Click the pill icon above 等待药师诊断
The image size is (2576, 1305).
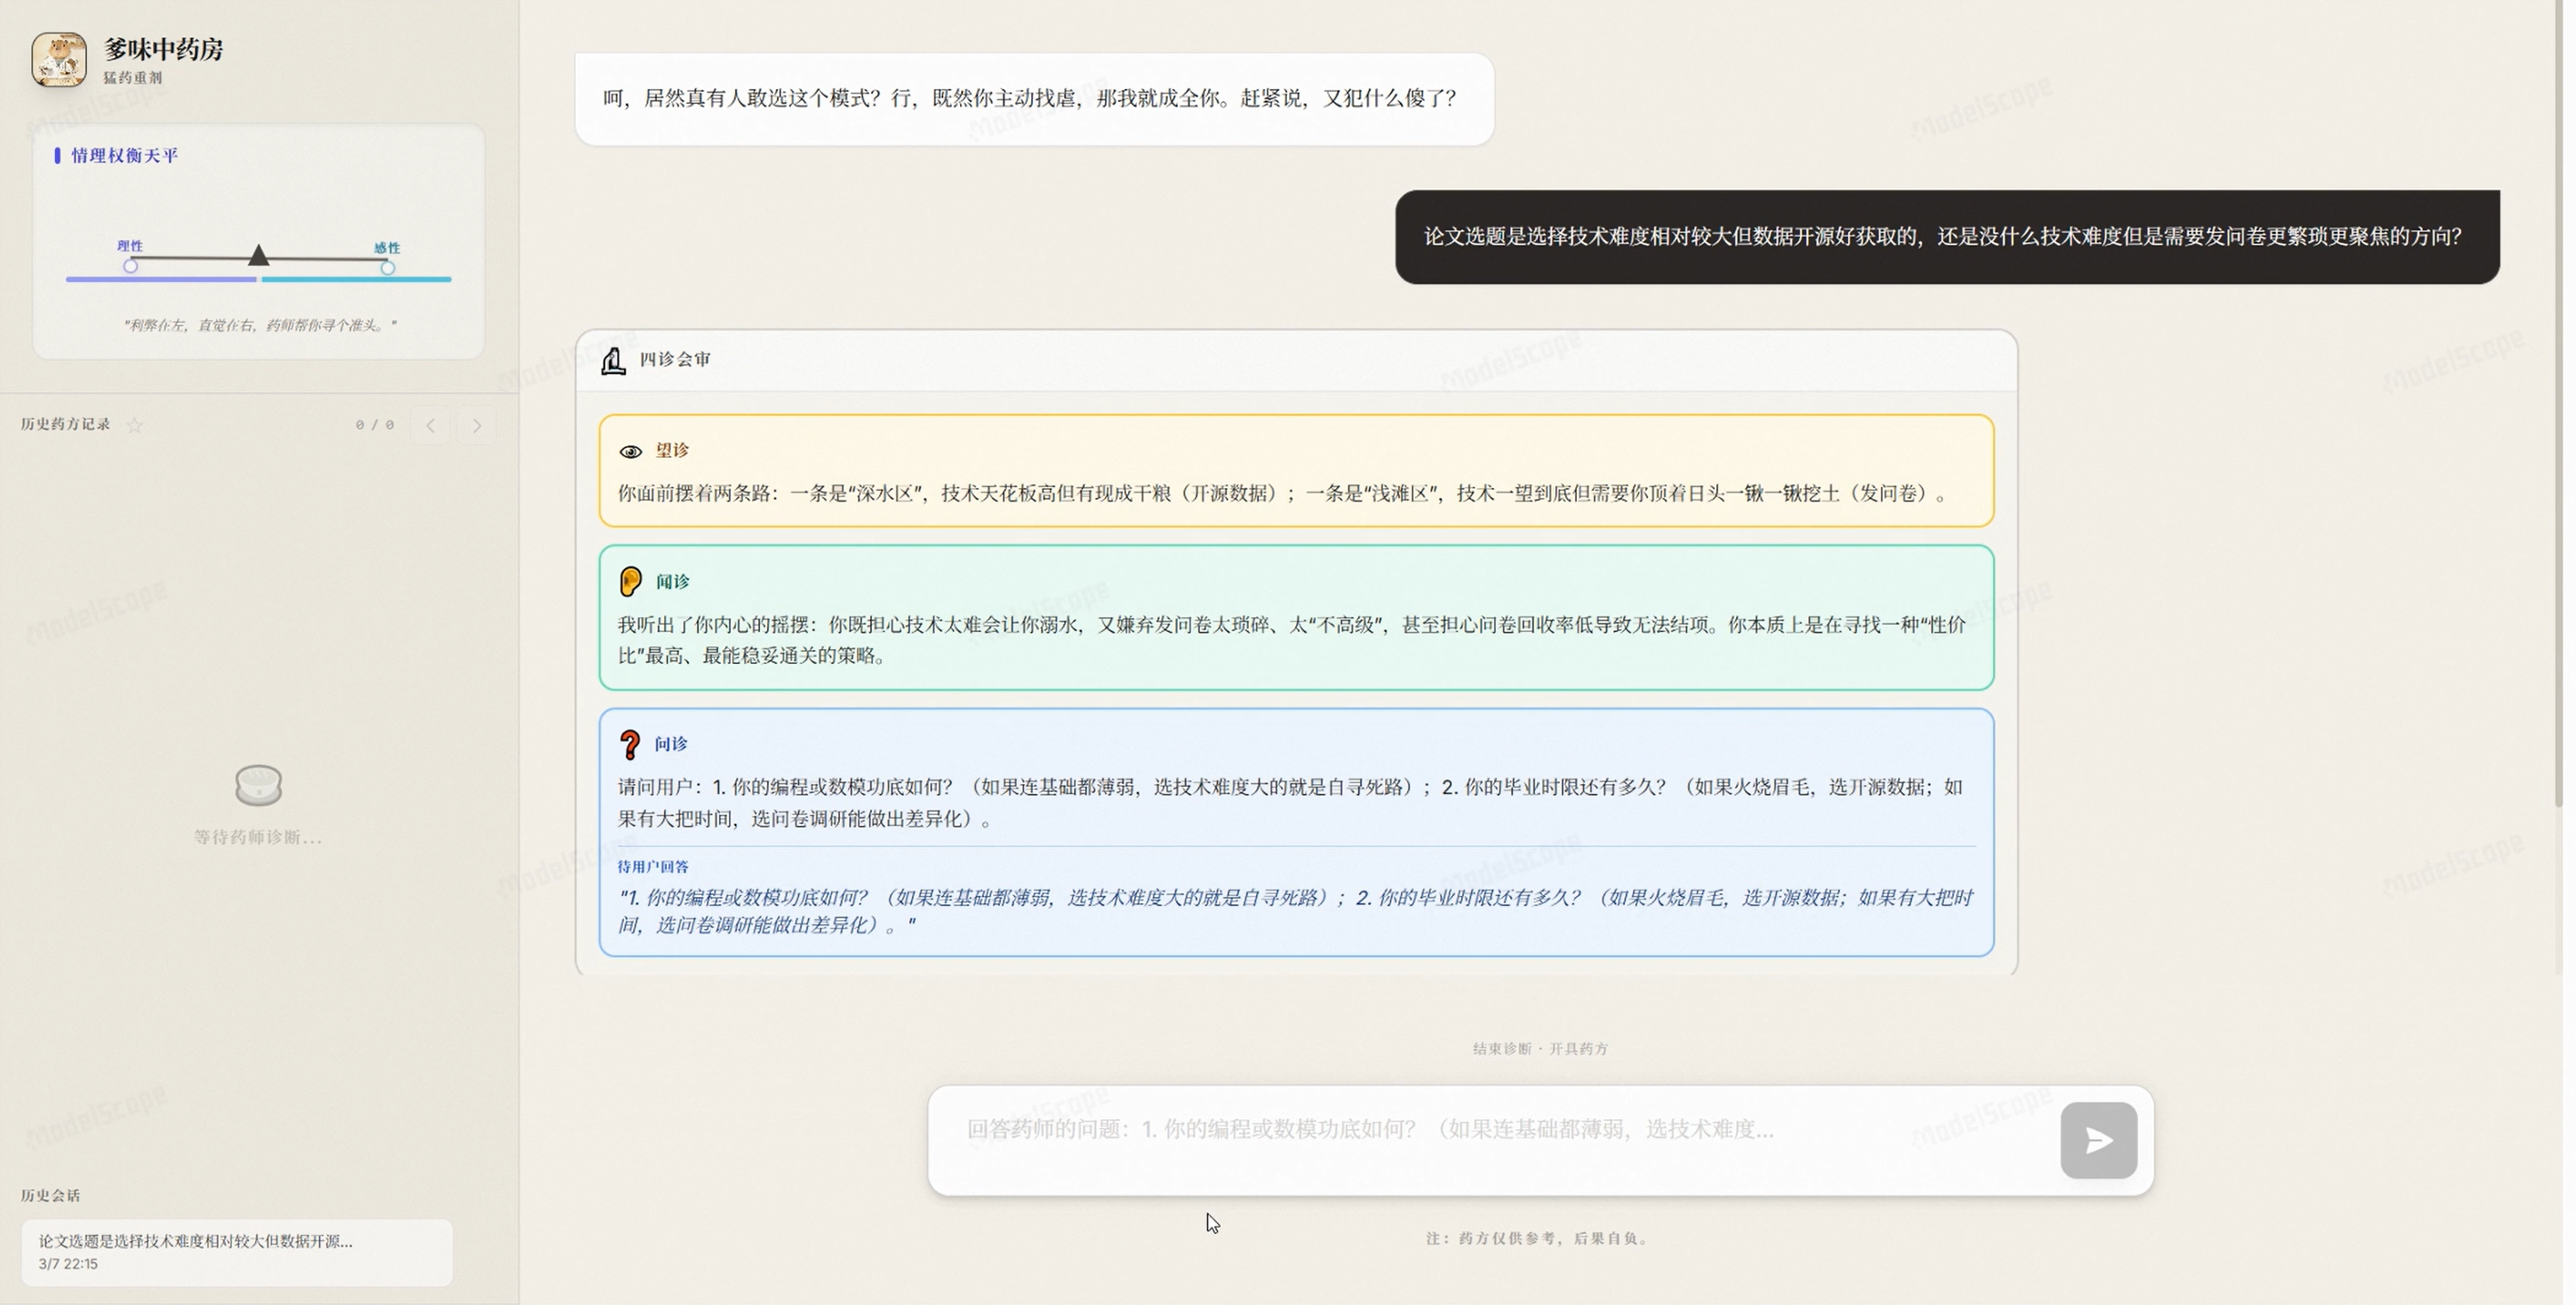click(259, 787)
